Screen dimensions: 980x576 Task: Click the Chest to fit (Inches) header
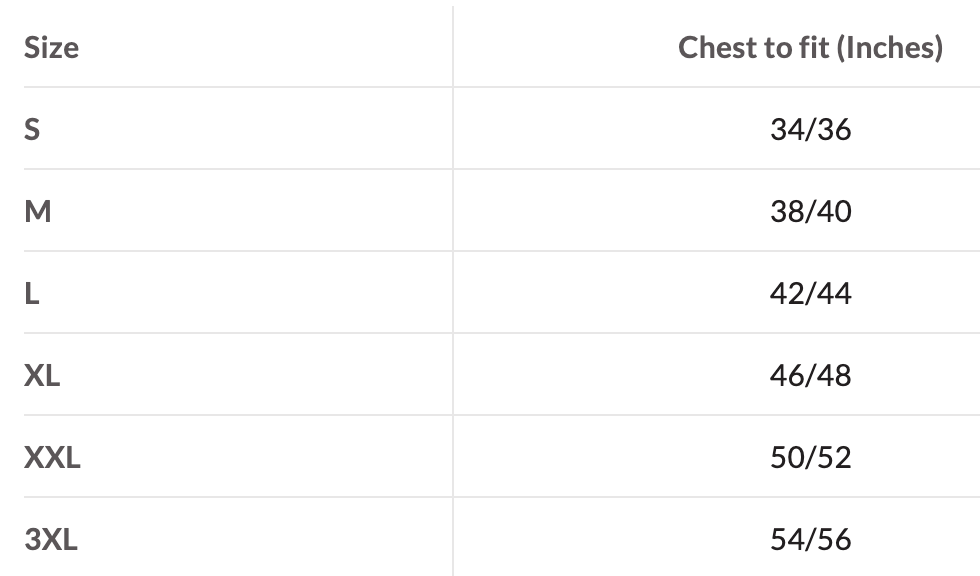(x=810, y=47)
